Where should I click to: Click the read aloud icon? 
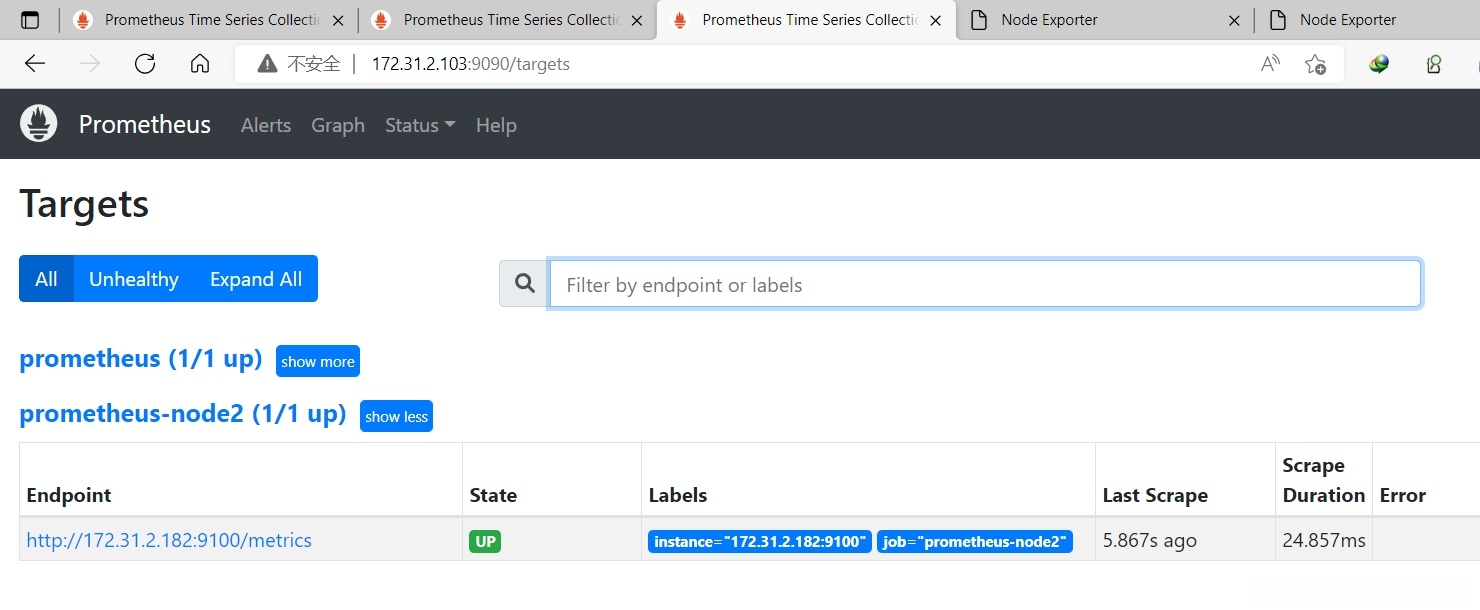1270,64
